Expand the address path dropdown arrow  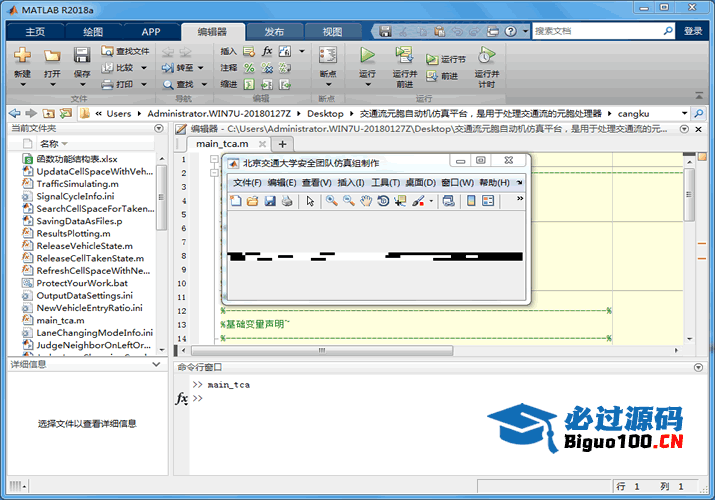point(684,113)
